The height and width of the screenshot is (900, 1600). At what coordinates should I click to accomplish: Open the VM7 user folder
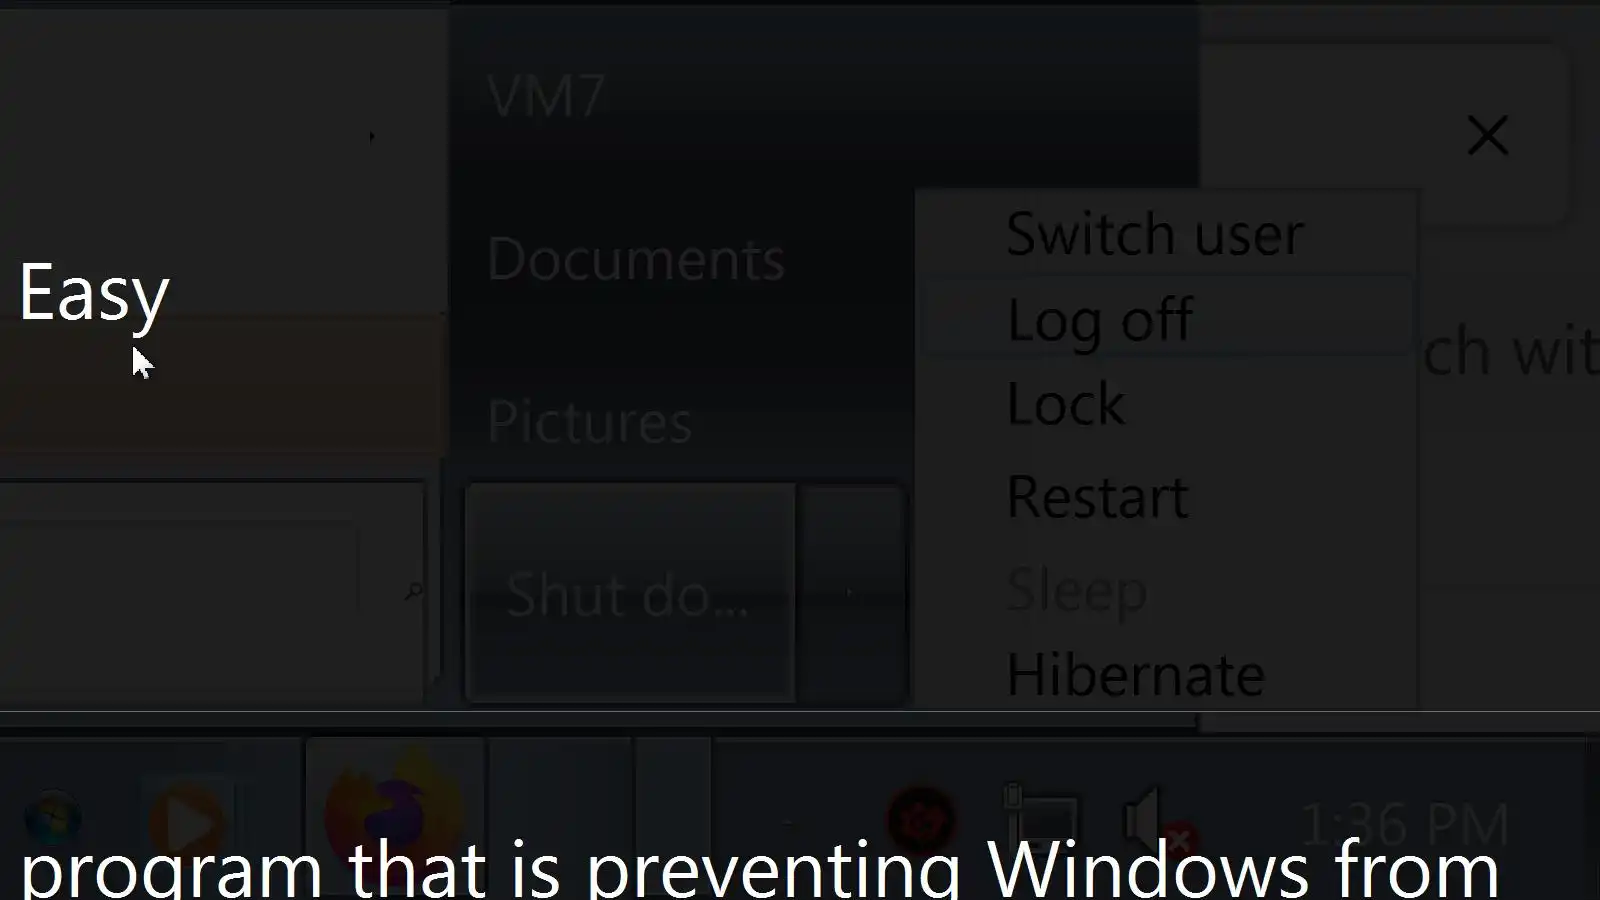click(x=546, y=96)
